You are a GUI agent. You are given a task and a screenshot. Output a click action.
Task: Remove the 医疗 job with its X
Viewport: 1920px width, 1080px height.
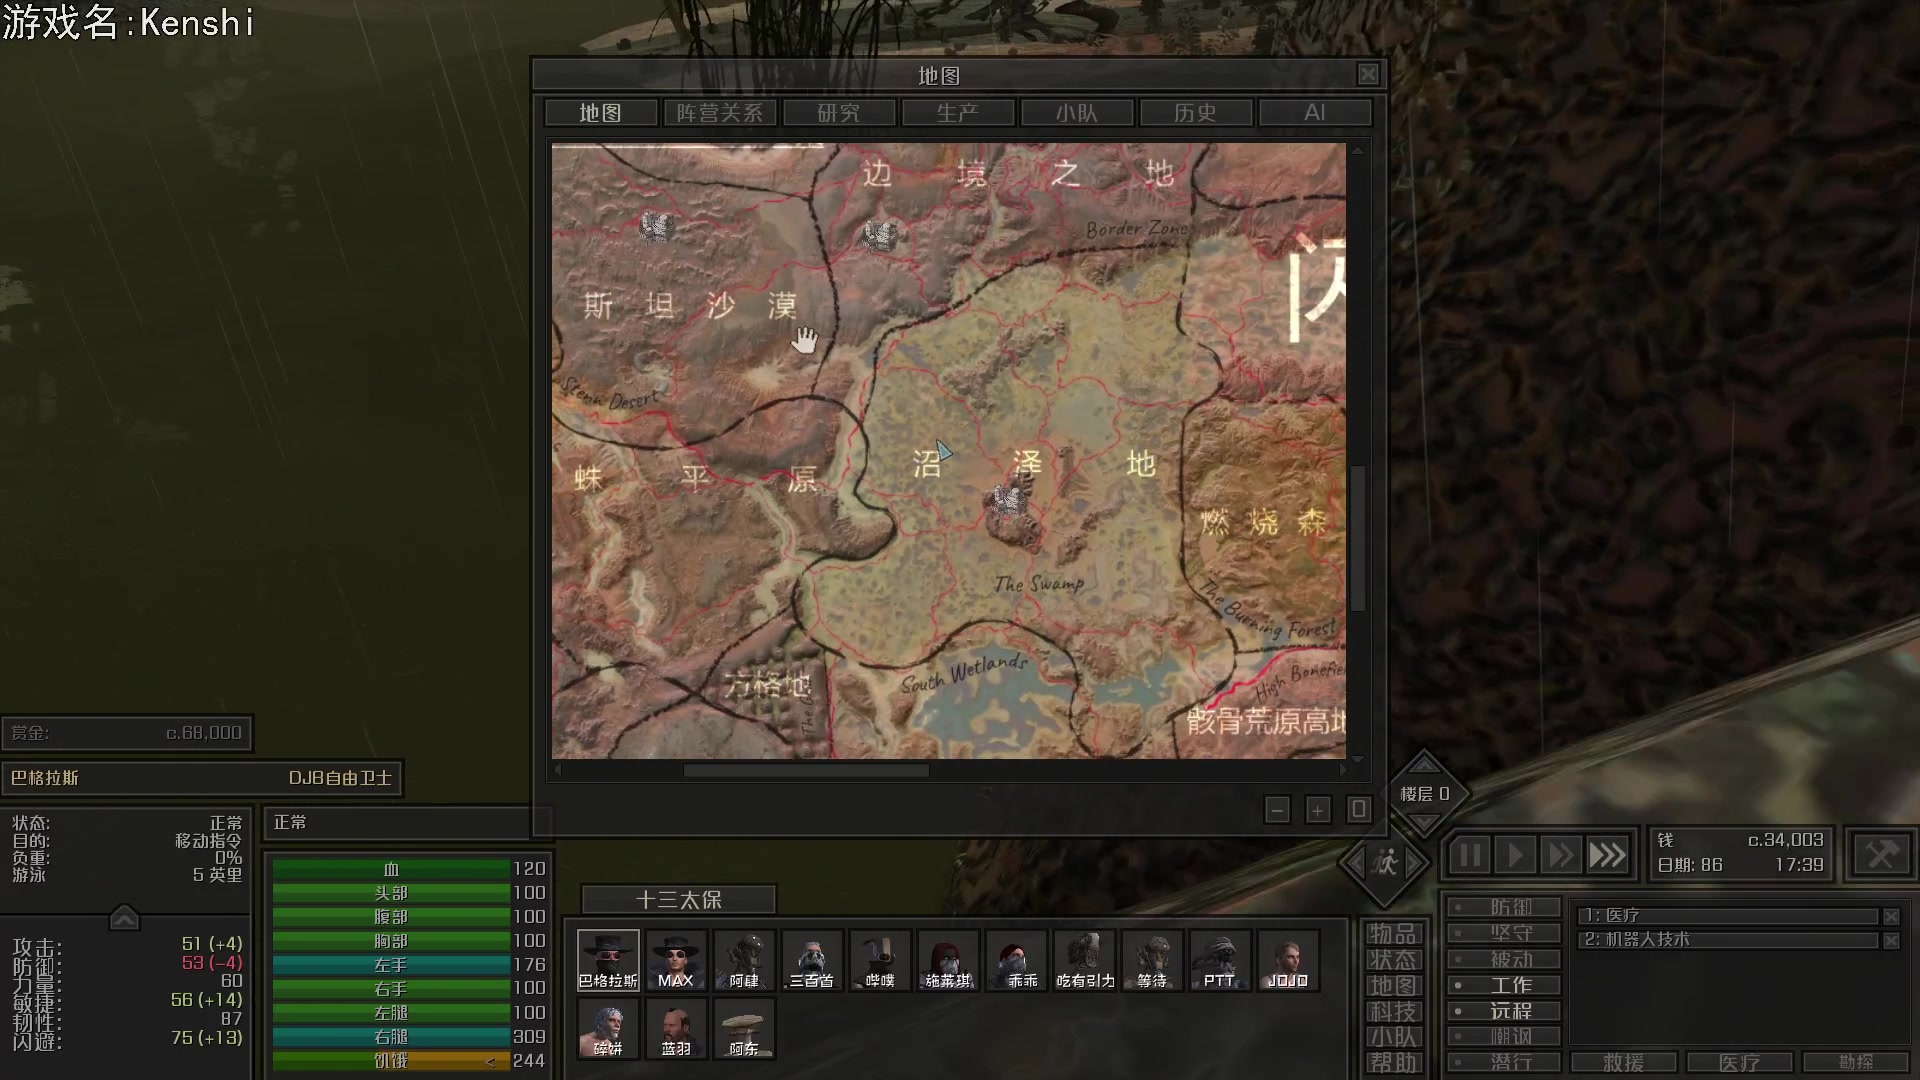pos(1891,916)
